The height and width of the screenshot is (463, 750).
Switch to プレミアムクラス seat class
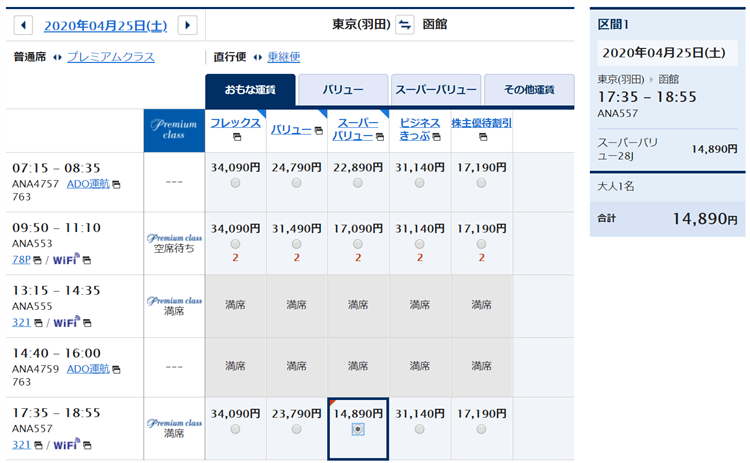coord(110,57)
